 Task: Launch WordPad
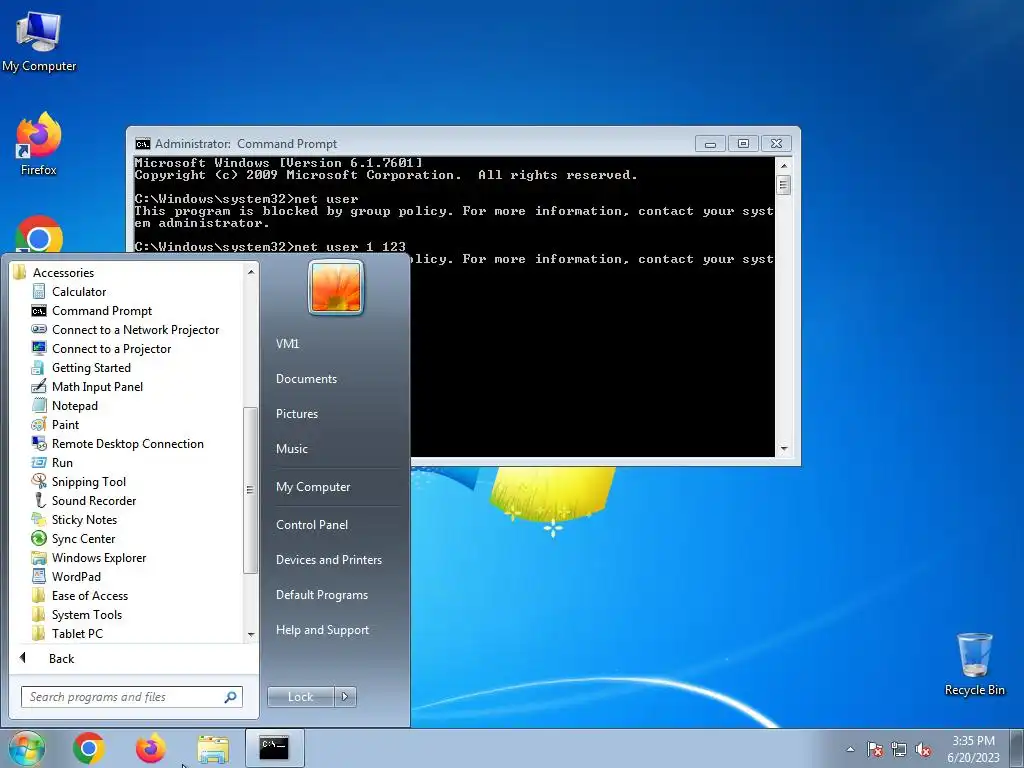click(x=76, y=576)
